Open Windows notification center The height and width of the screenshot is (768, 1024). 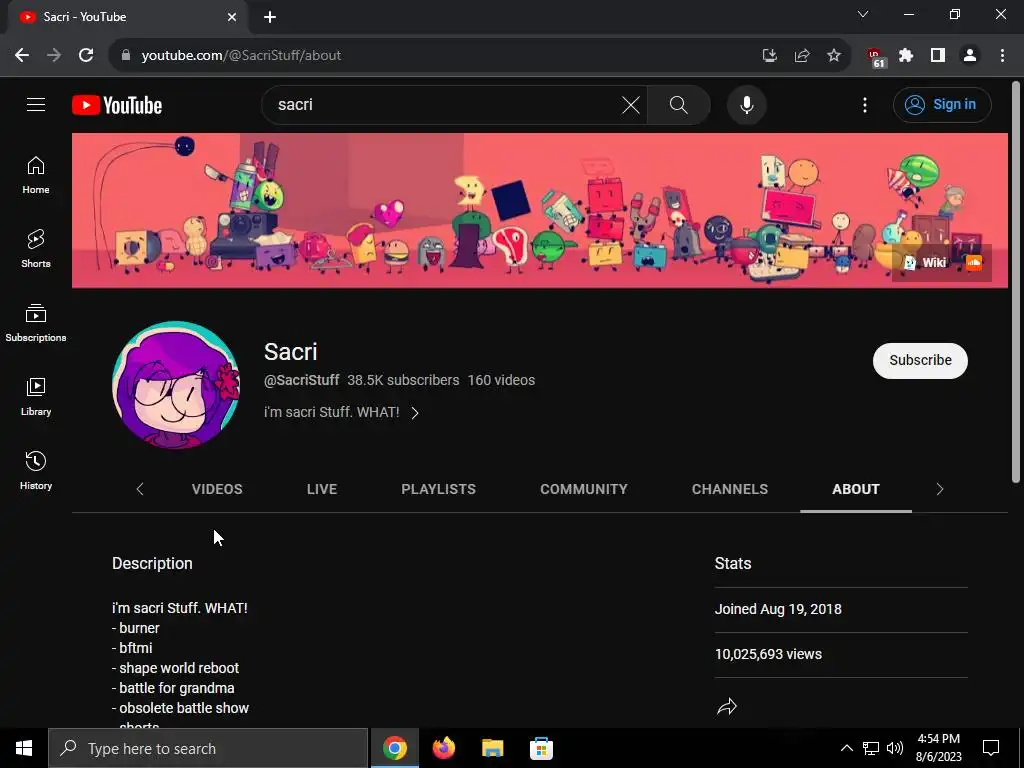point(991,748)
